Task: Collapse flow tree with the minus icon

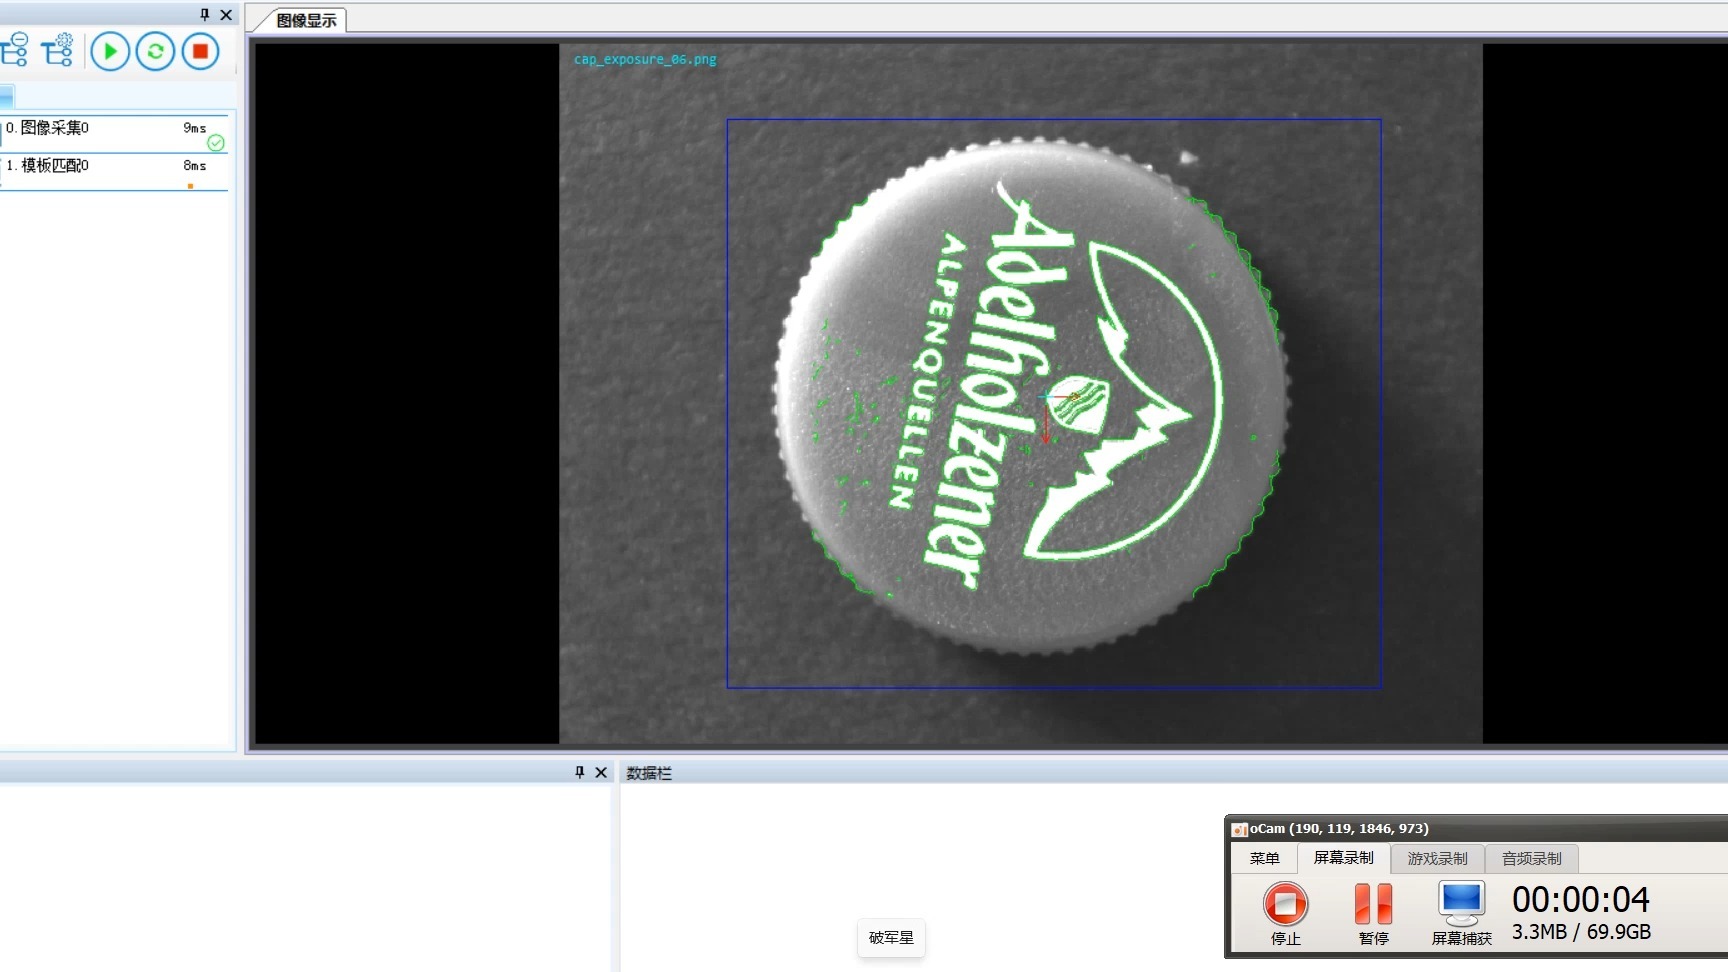Action: 14,49
